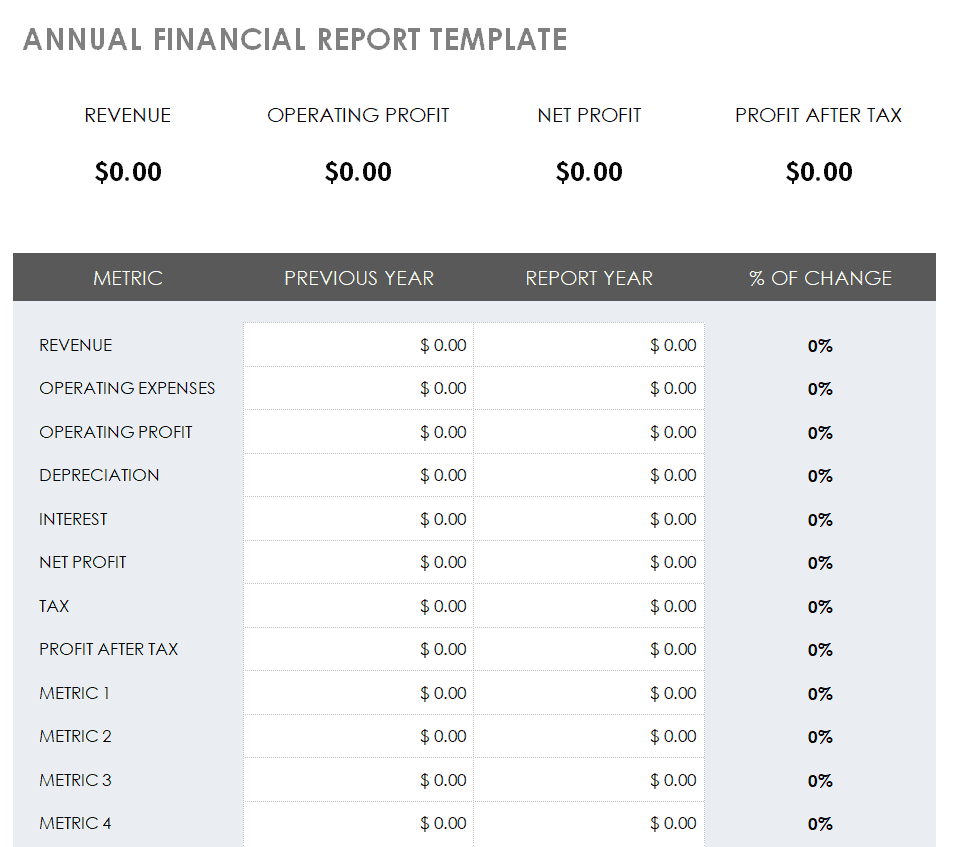957x847 pixels.
Task: Select the Report Year column header
Action: pyautogui.click(x=589, y=278)
